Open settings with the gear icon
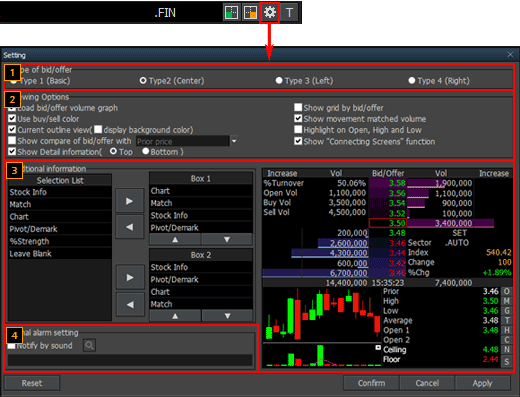 pyautogui.click(x=269, y=13)
